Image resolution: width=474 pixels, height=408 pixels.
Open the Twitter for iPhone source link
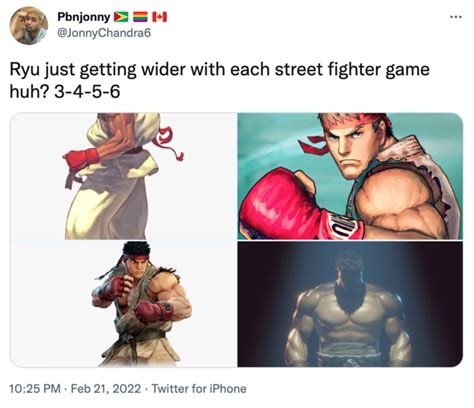click(x=199, y=389)
